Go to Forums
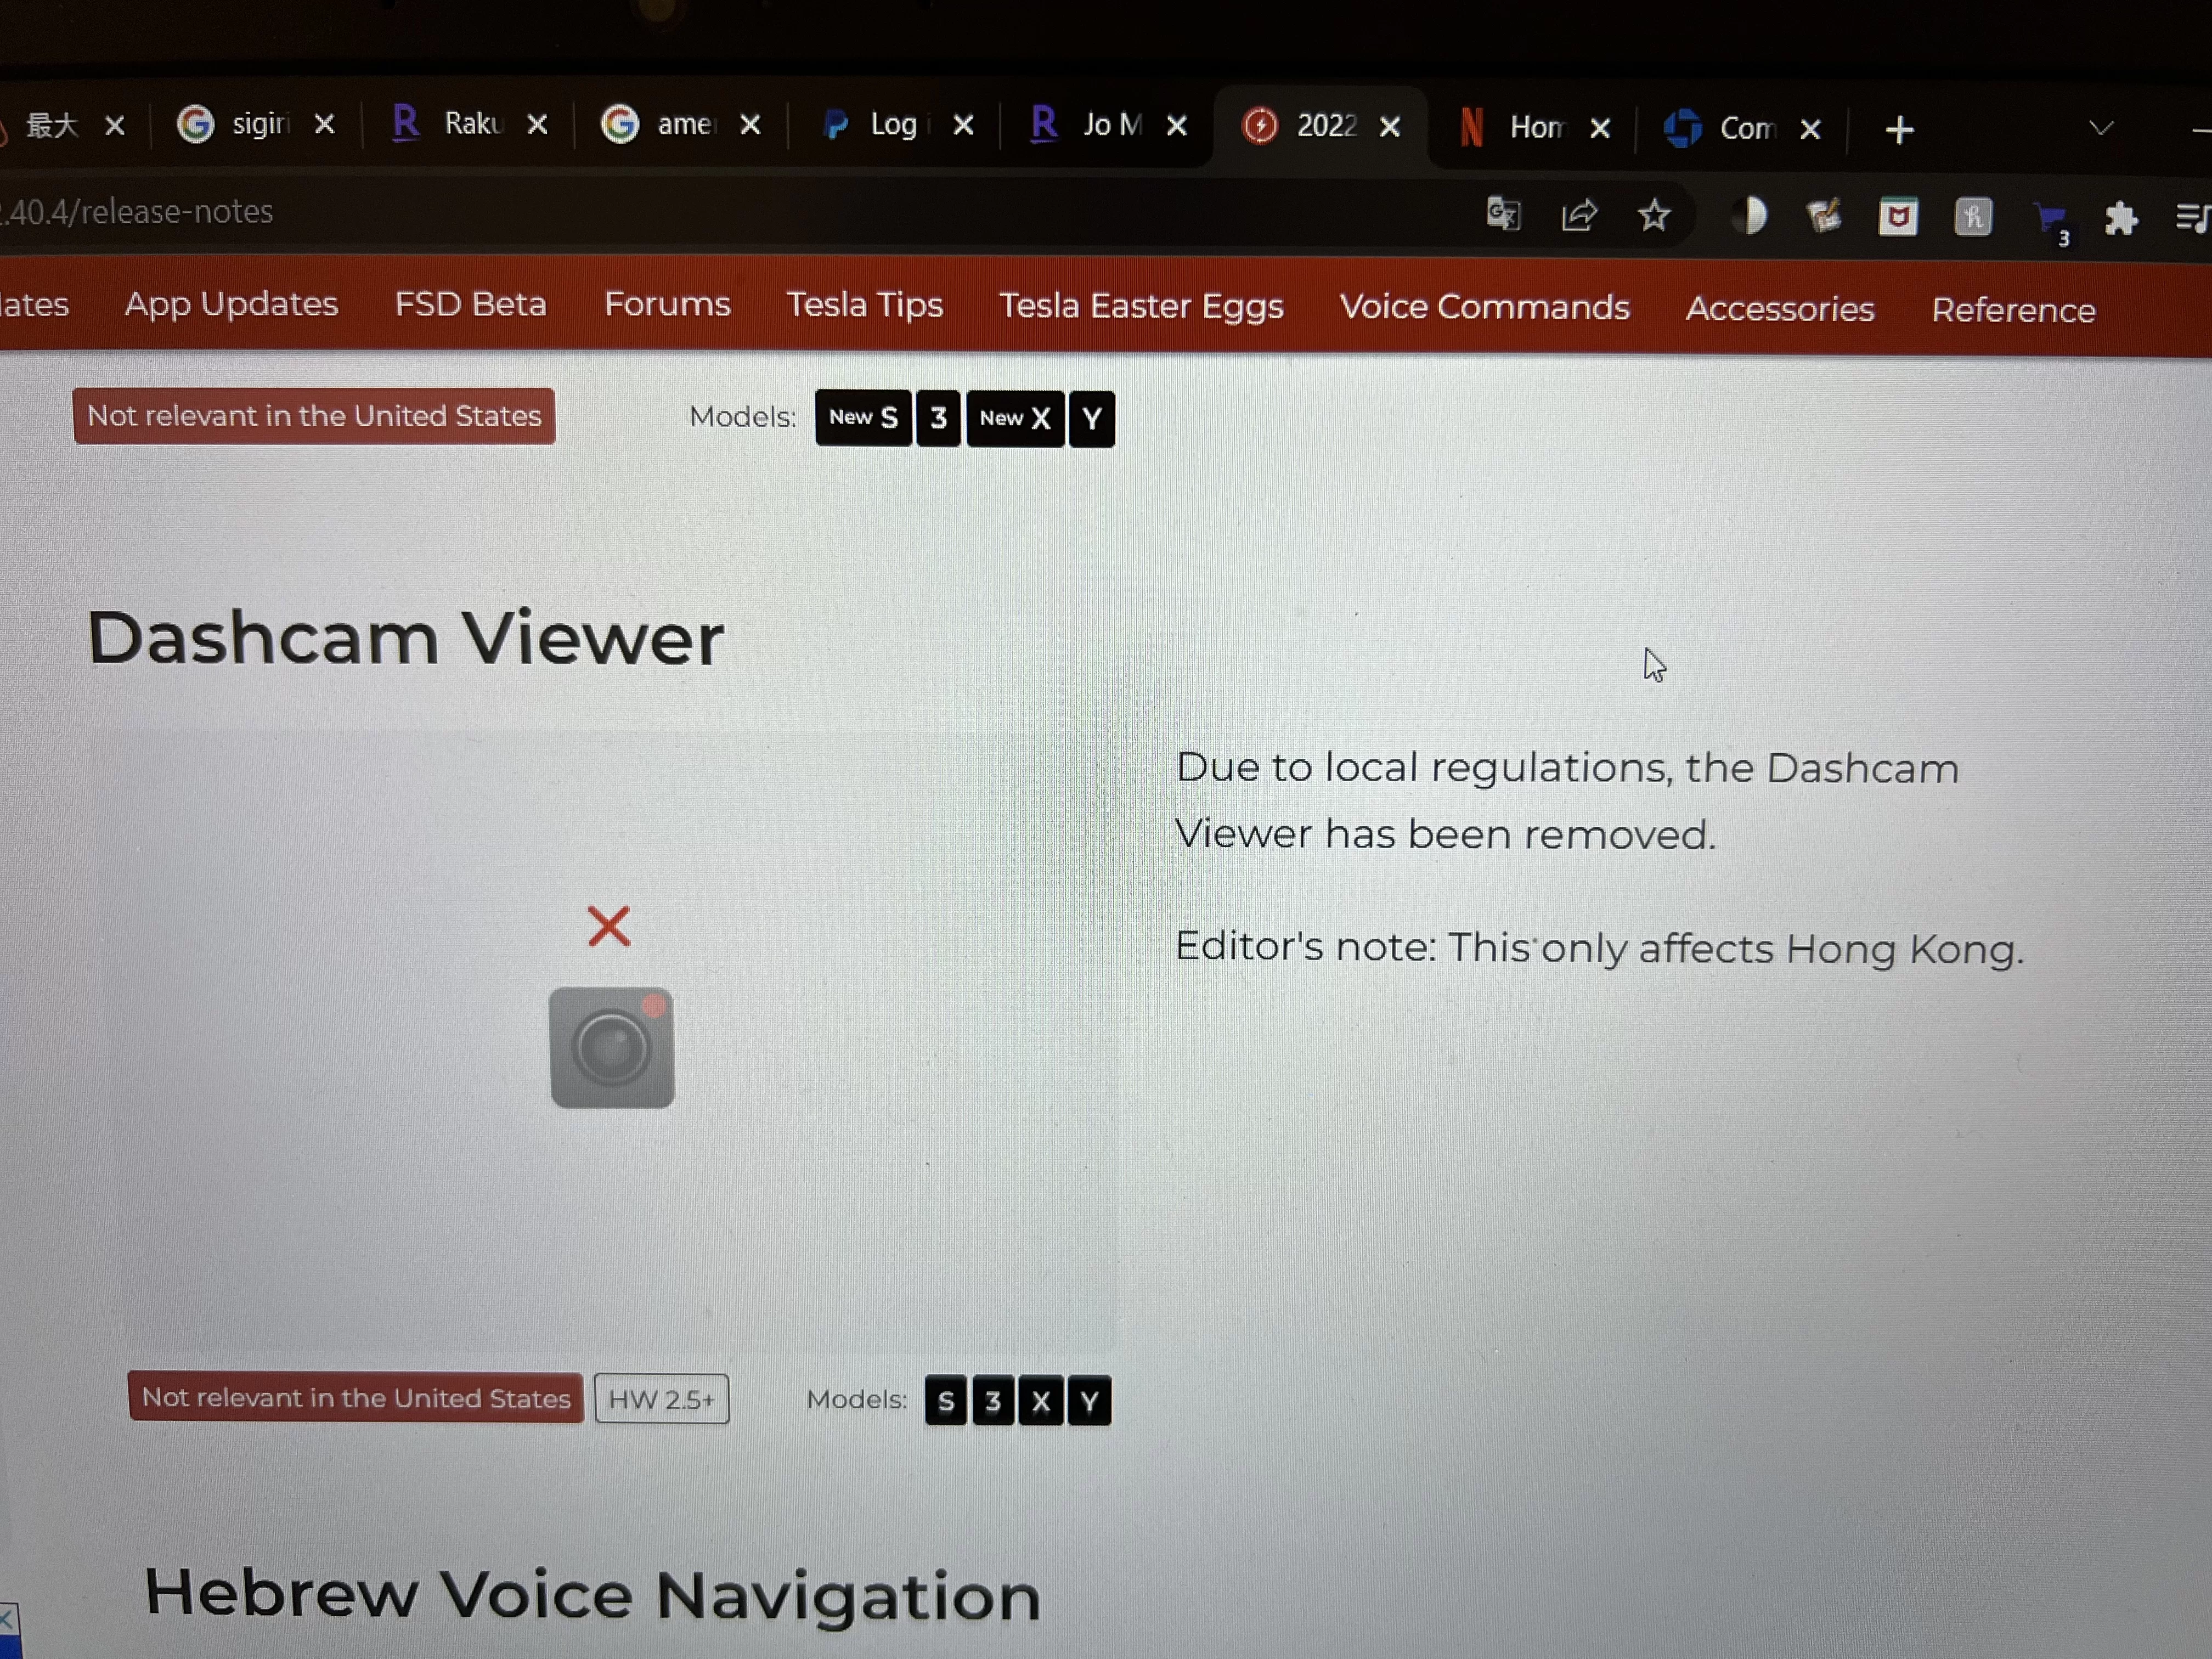 [x=667, y=304]
